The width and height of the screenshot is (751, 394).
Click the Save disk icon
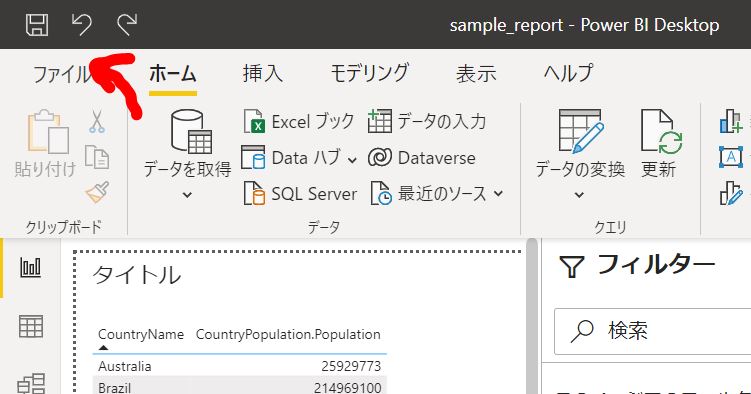(x=37, y=24)
